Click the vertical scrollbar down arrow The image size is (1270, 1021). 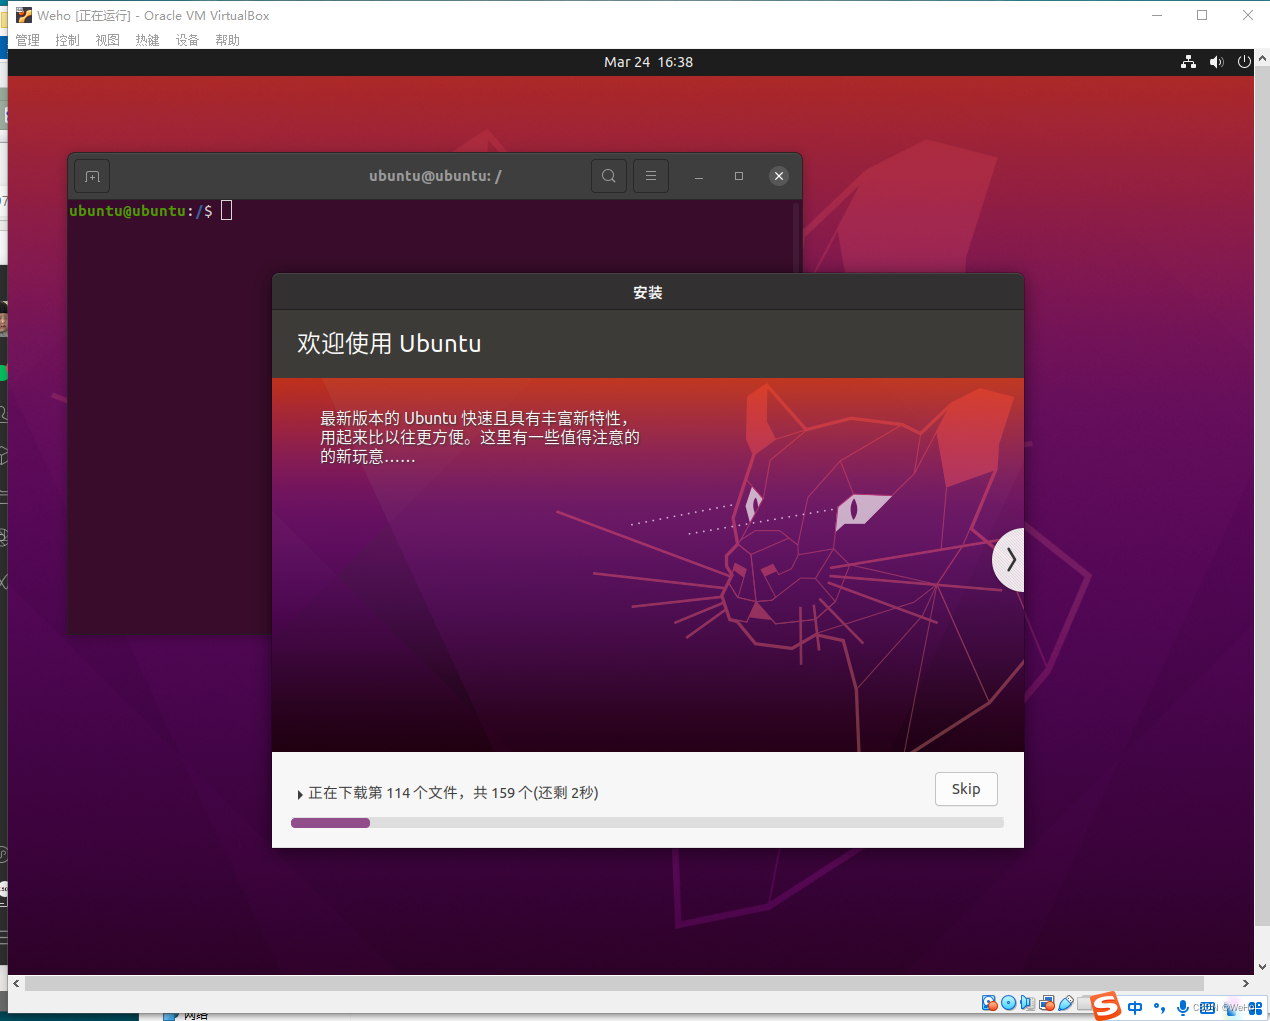[x=1262, y=967]
